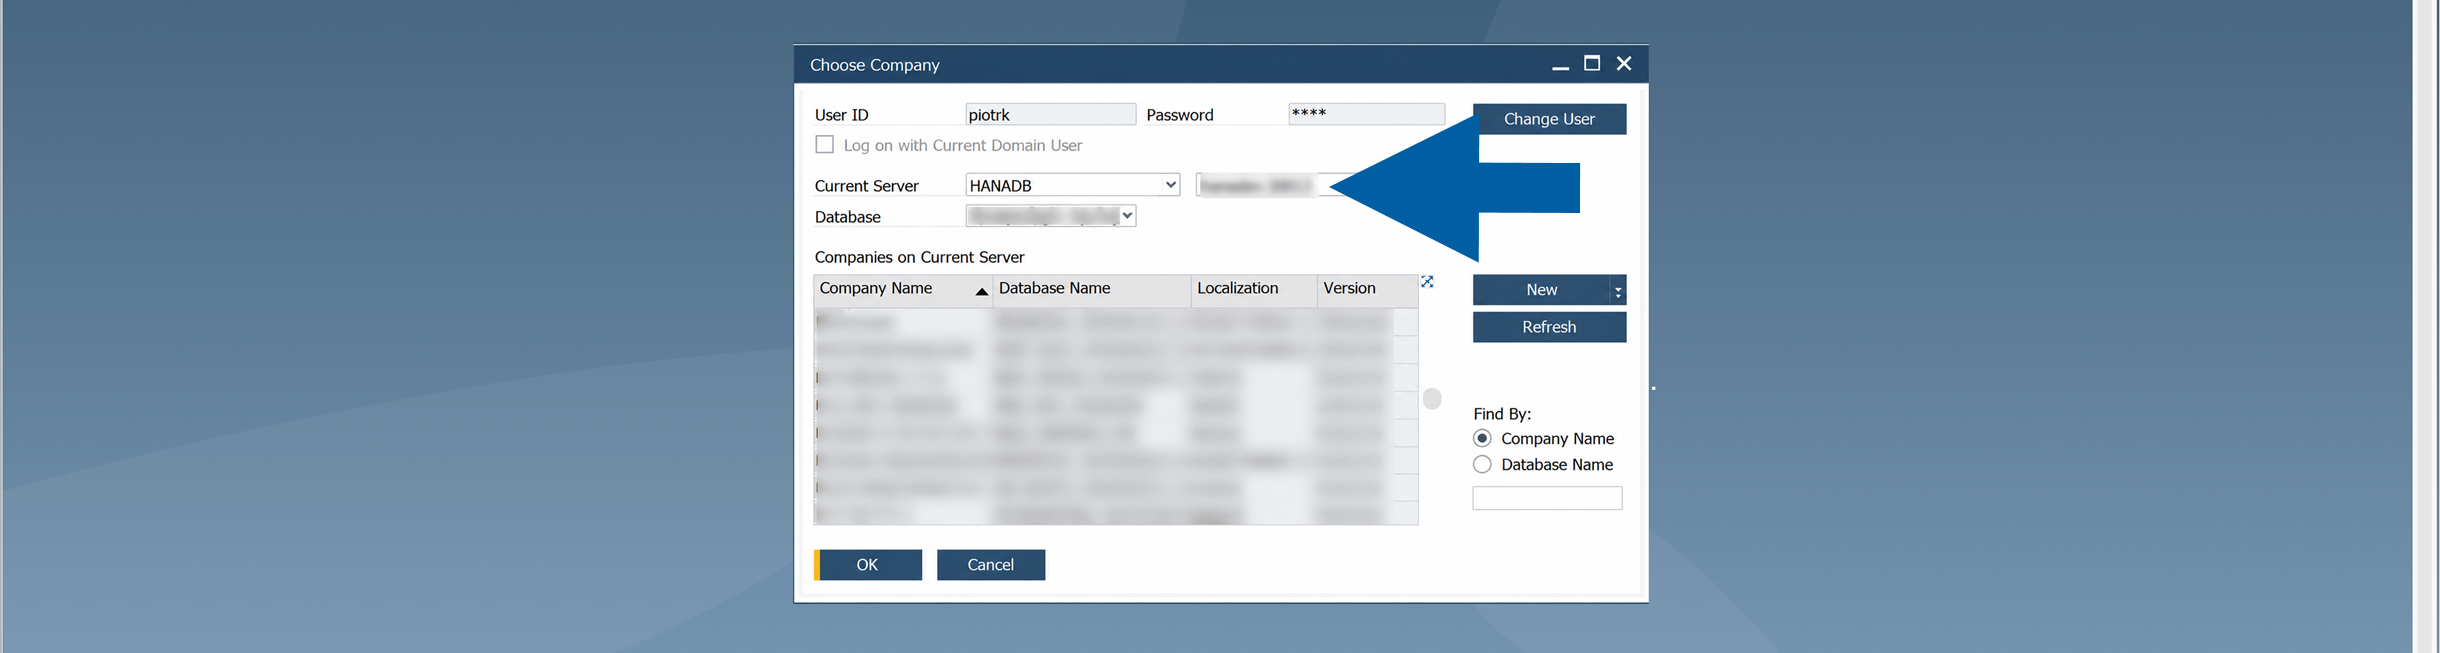Click the Version column header

click(1367, 290)
